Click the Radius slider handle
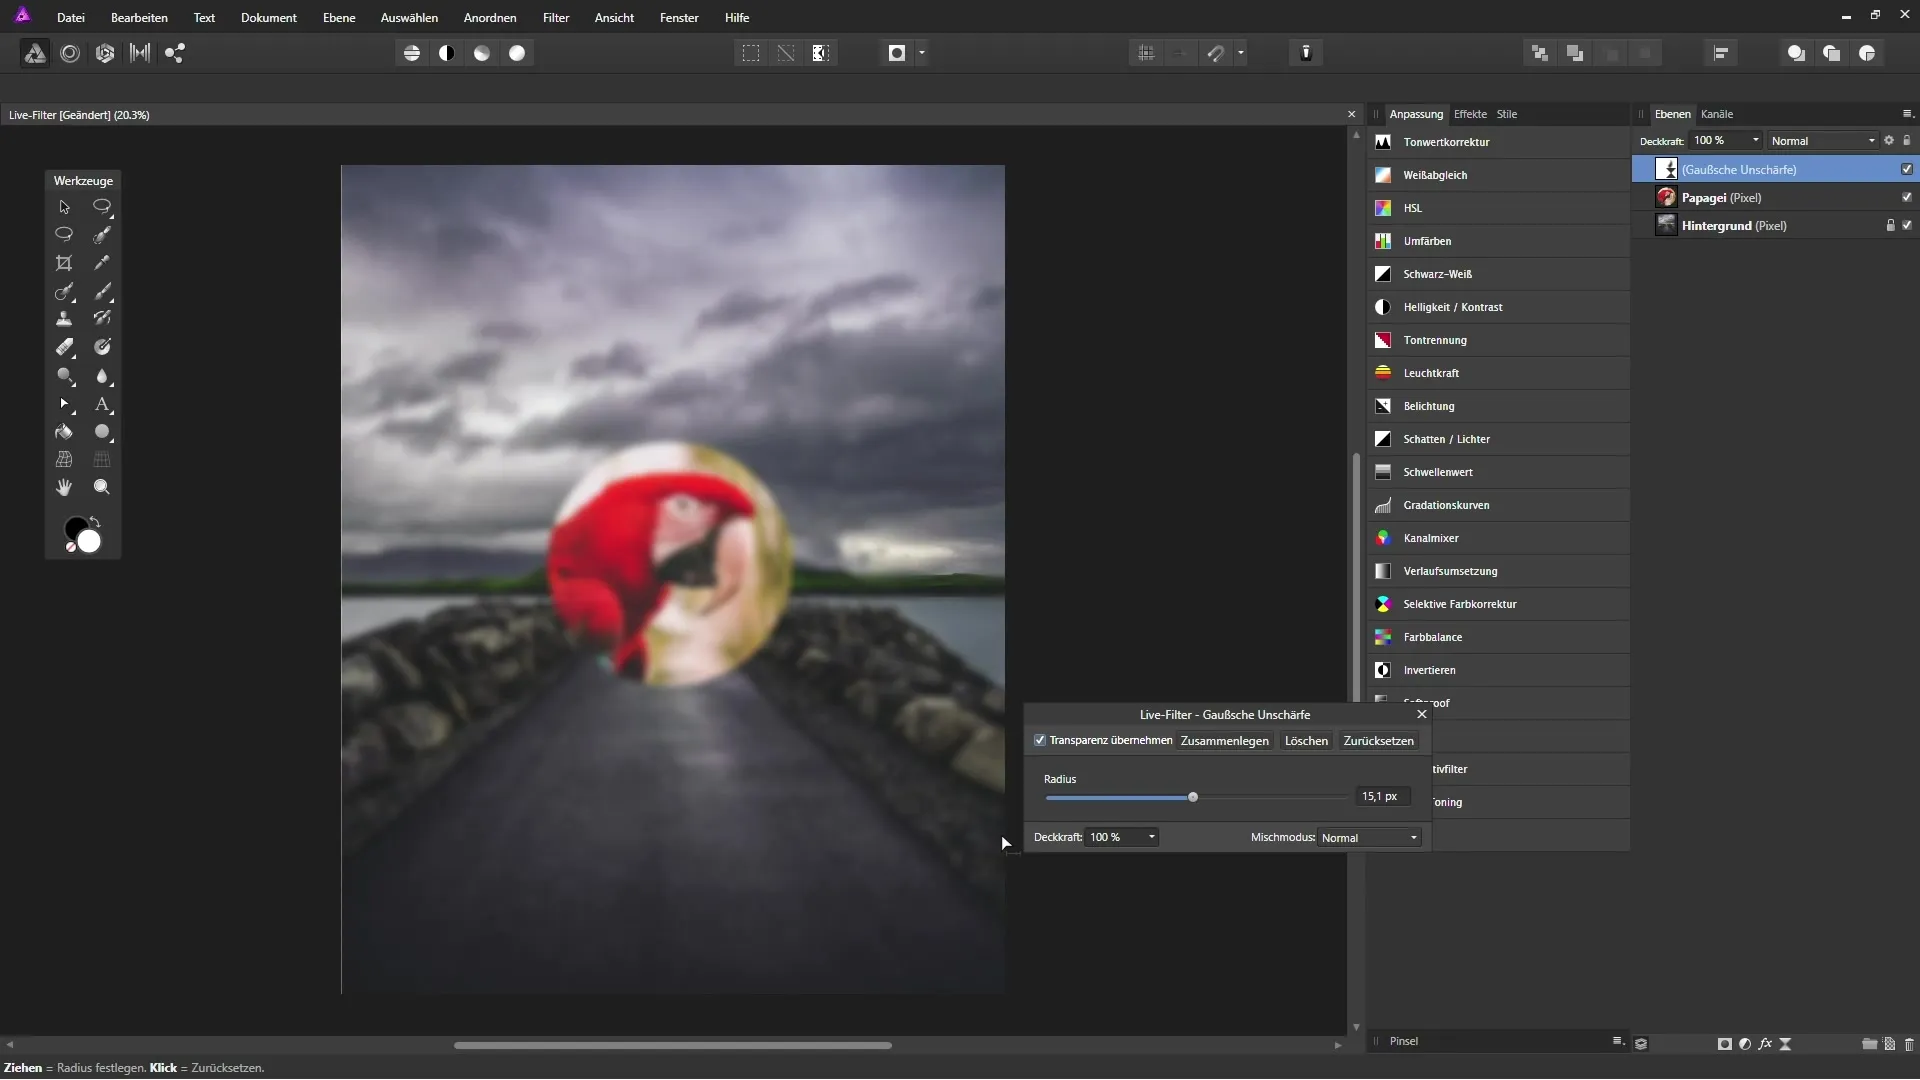The image size is (1920, 1080). coord(1193,797)
